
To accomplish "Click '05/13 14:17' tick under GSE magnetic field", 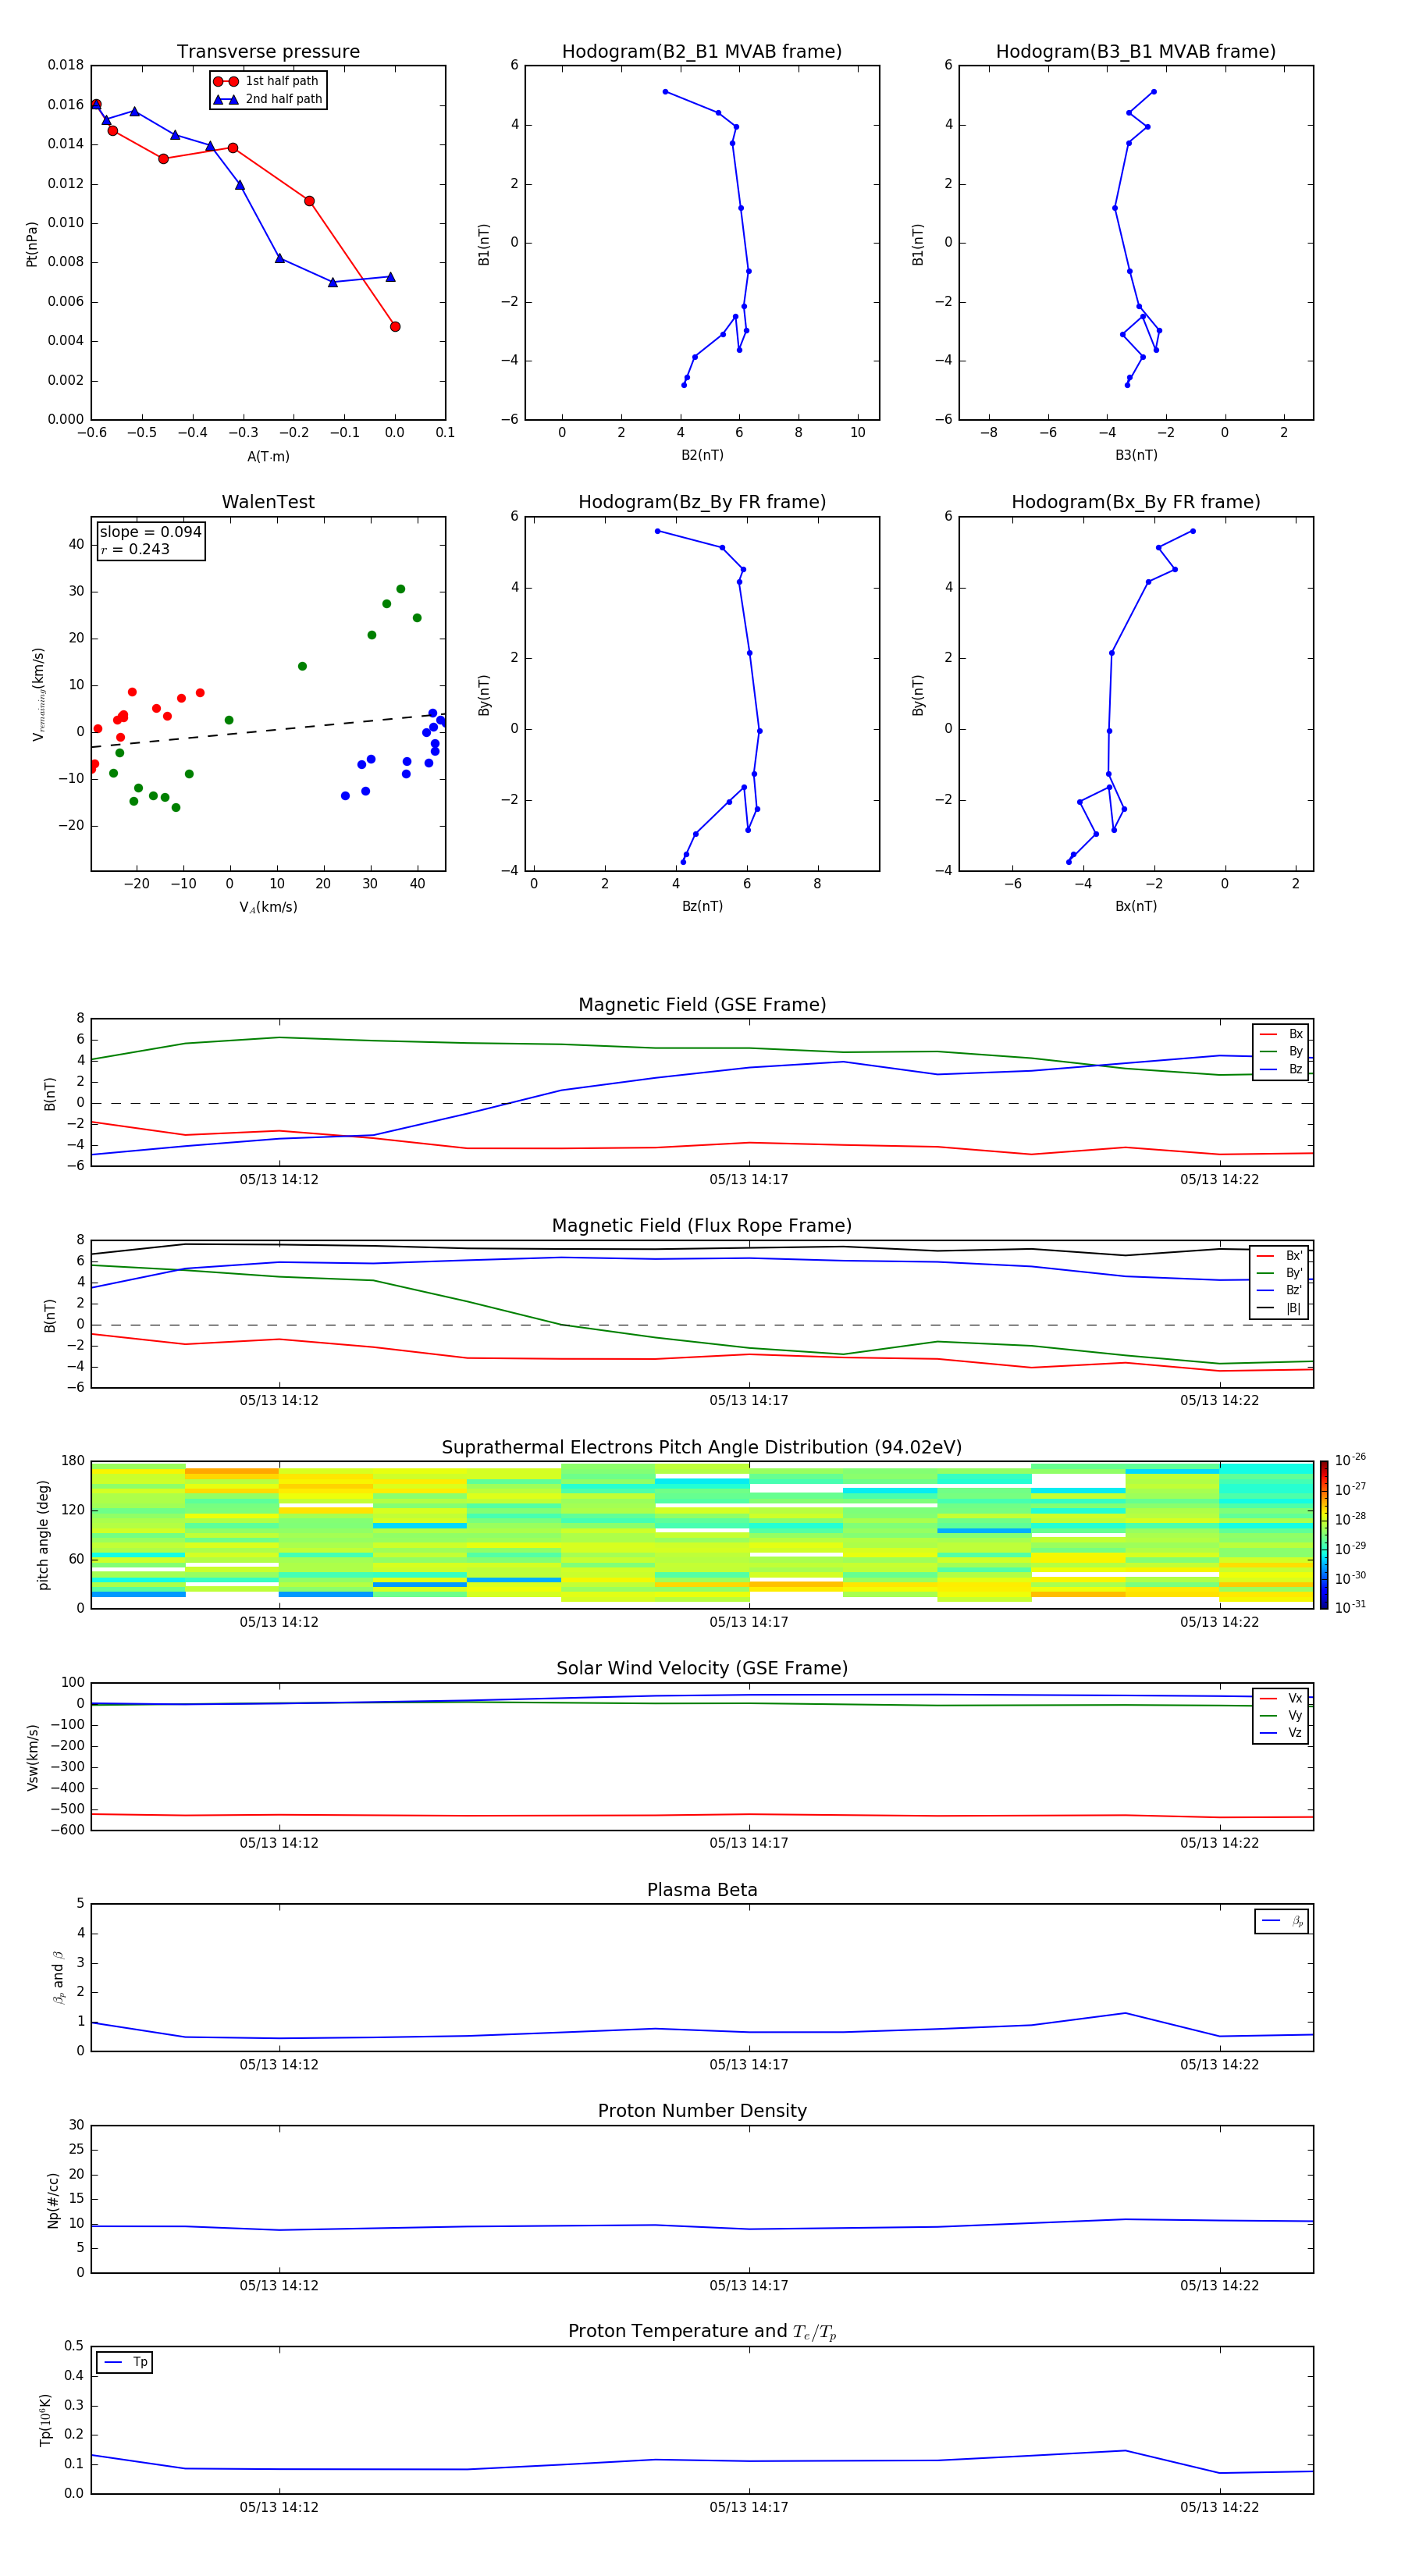I will (749, 1180).
